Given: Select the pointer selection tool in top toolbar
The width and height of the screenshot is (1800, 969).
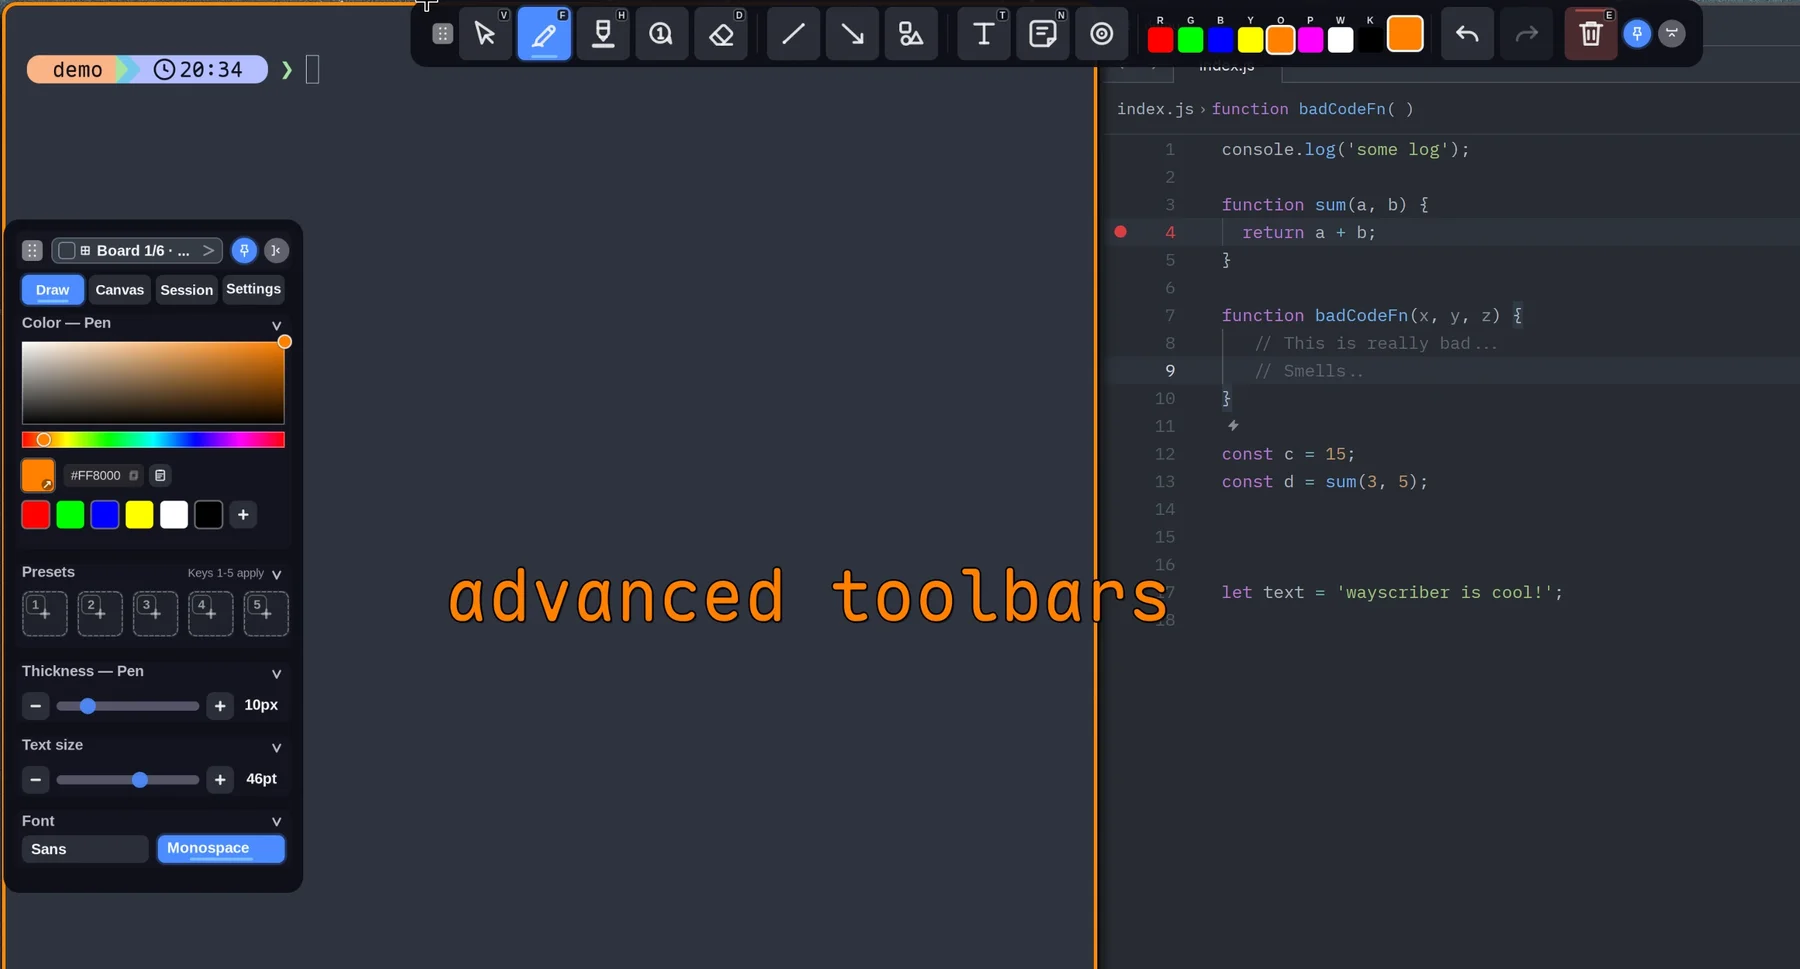Looking at the screenshot, I should point(485,34).
